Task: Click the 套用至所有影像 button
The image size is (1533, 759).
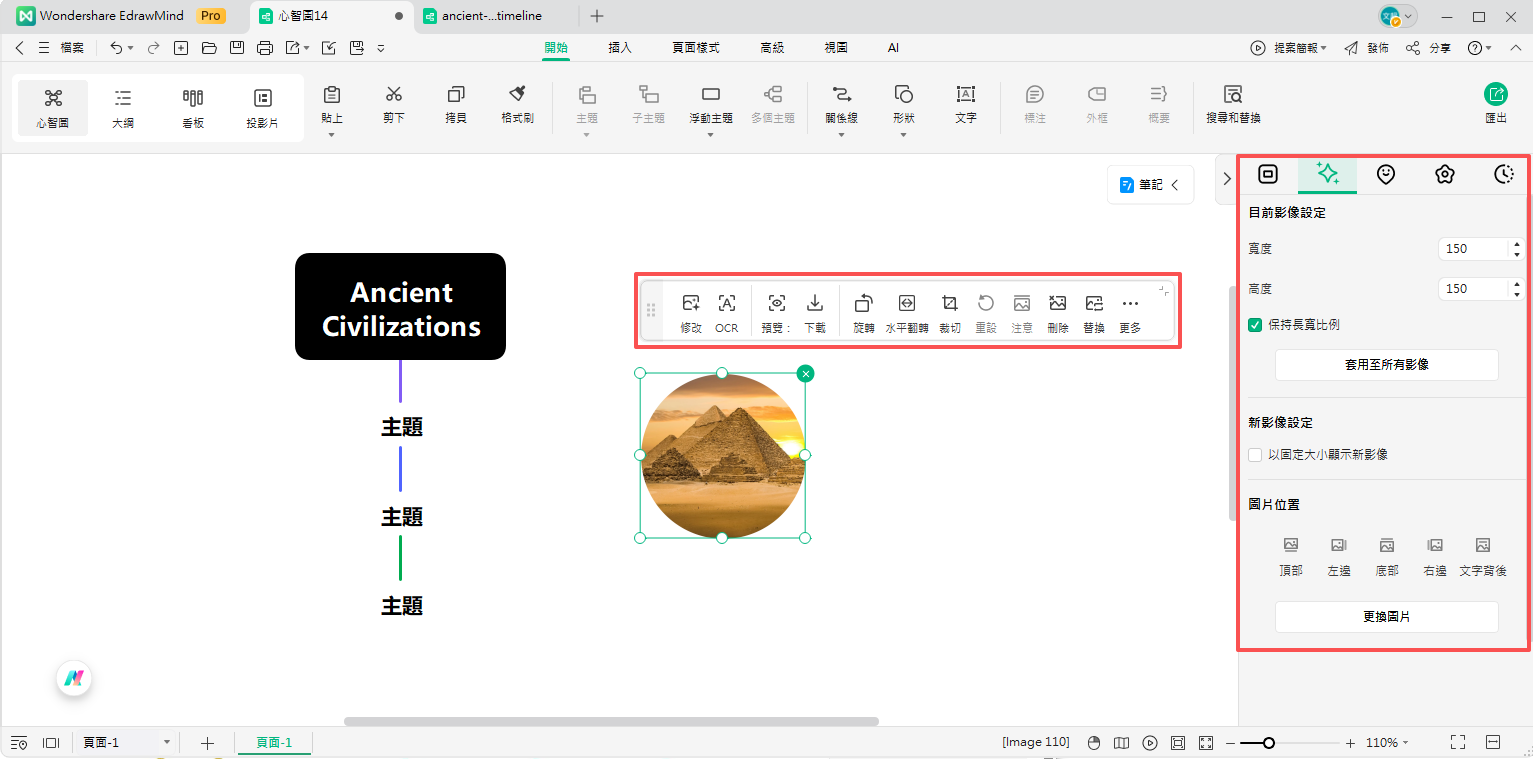Action: [x=1386, y=365]
